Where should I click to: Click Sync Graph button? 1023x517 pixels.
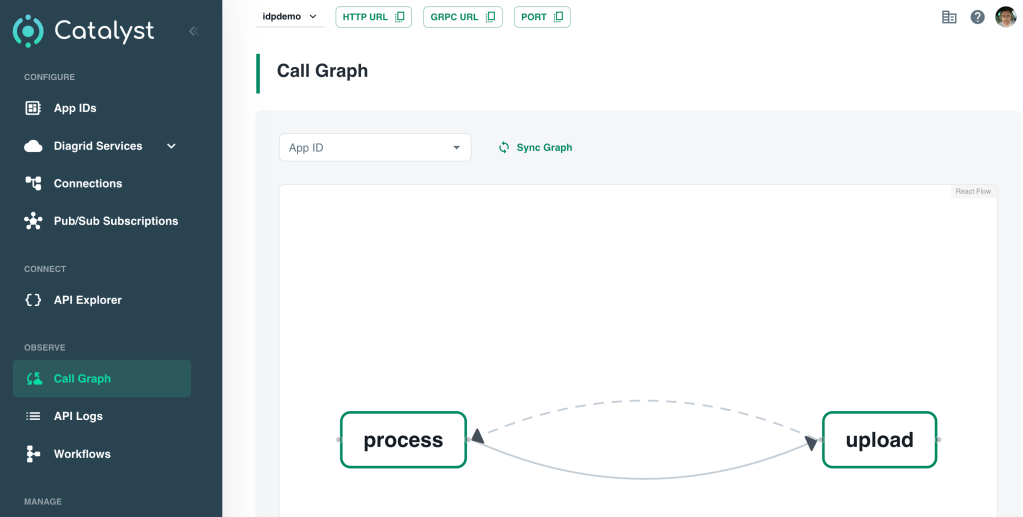pyautogui.click(x=535, y=147)
